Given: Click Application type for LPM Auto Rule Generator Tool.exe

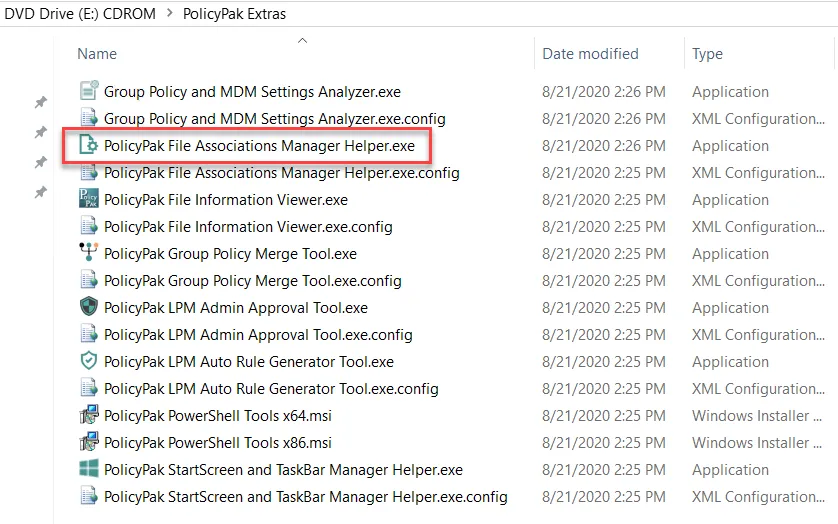Looking at the screenshot, I should tap(730, 363).
